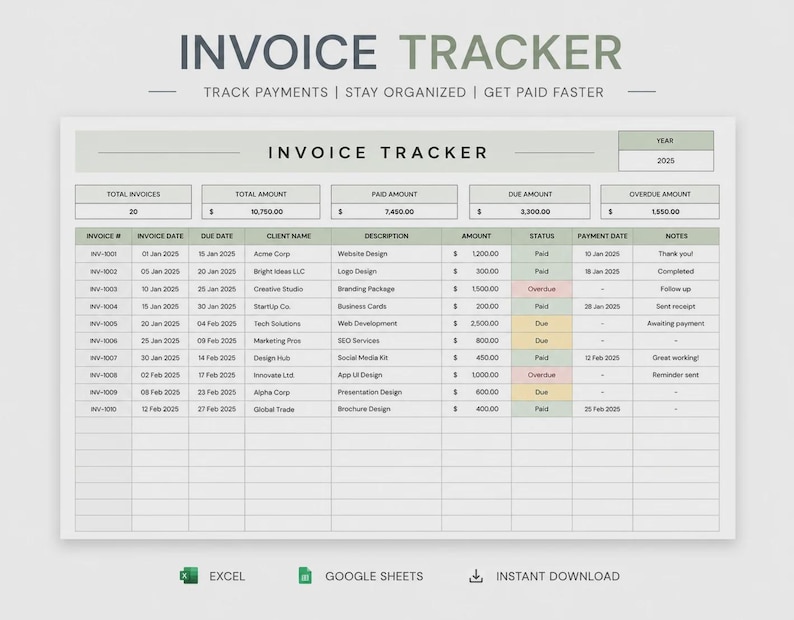Select the Marketing Pros client cell
Screen dimensions: 794x620
(288, 341)
